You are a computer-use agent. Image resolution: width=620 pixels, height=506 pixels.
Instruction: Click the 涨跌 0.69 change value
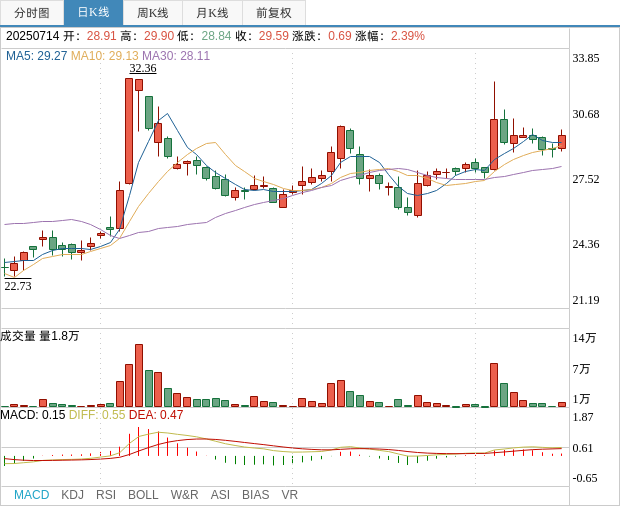point(322,36)
